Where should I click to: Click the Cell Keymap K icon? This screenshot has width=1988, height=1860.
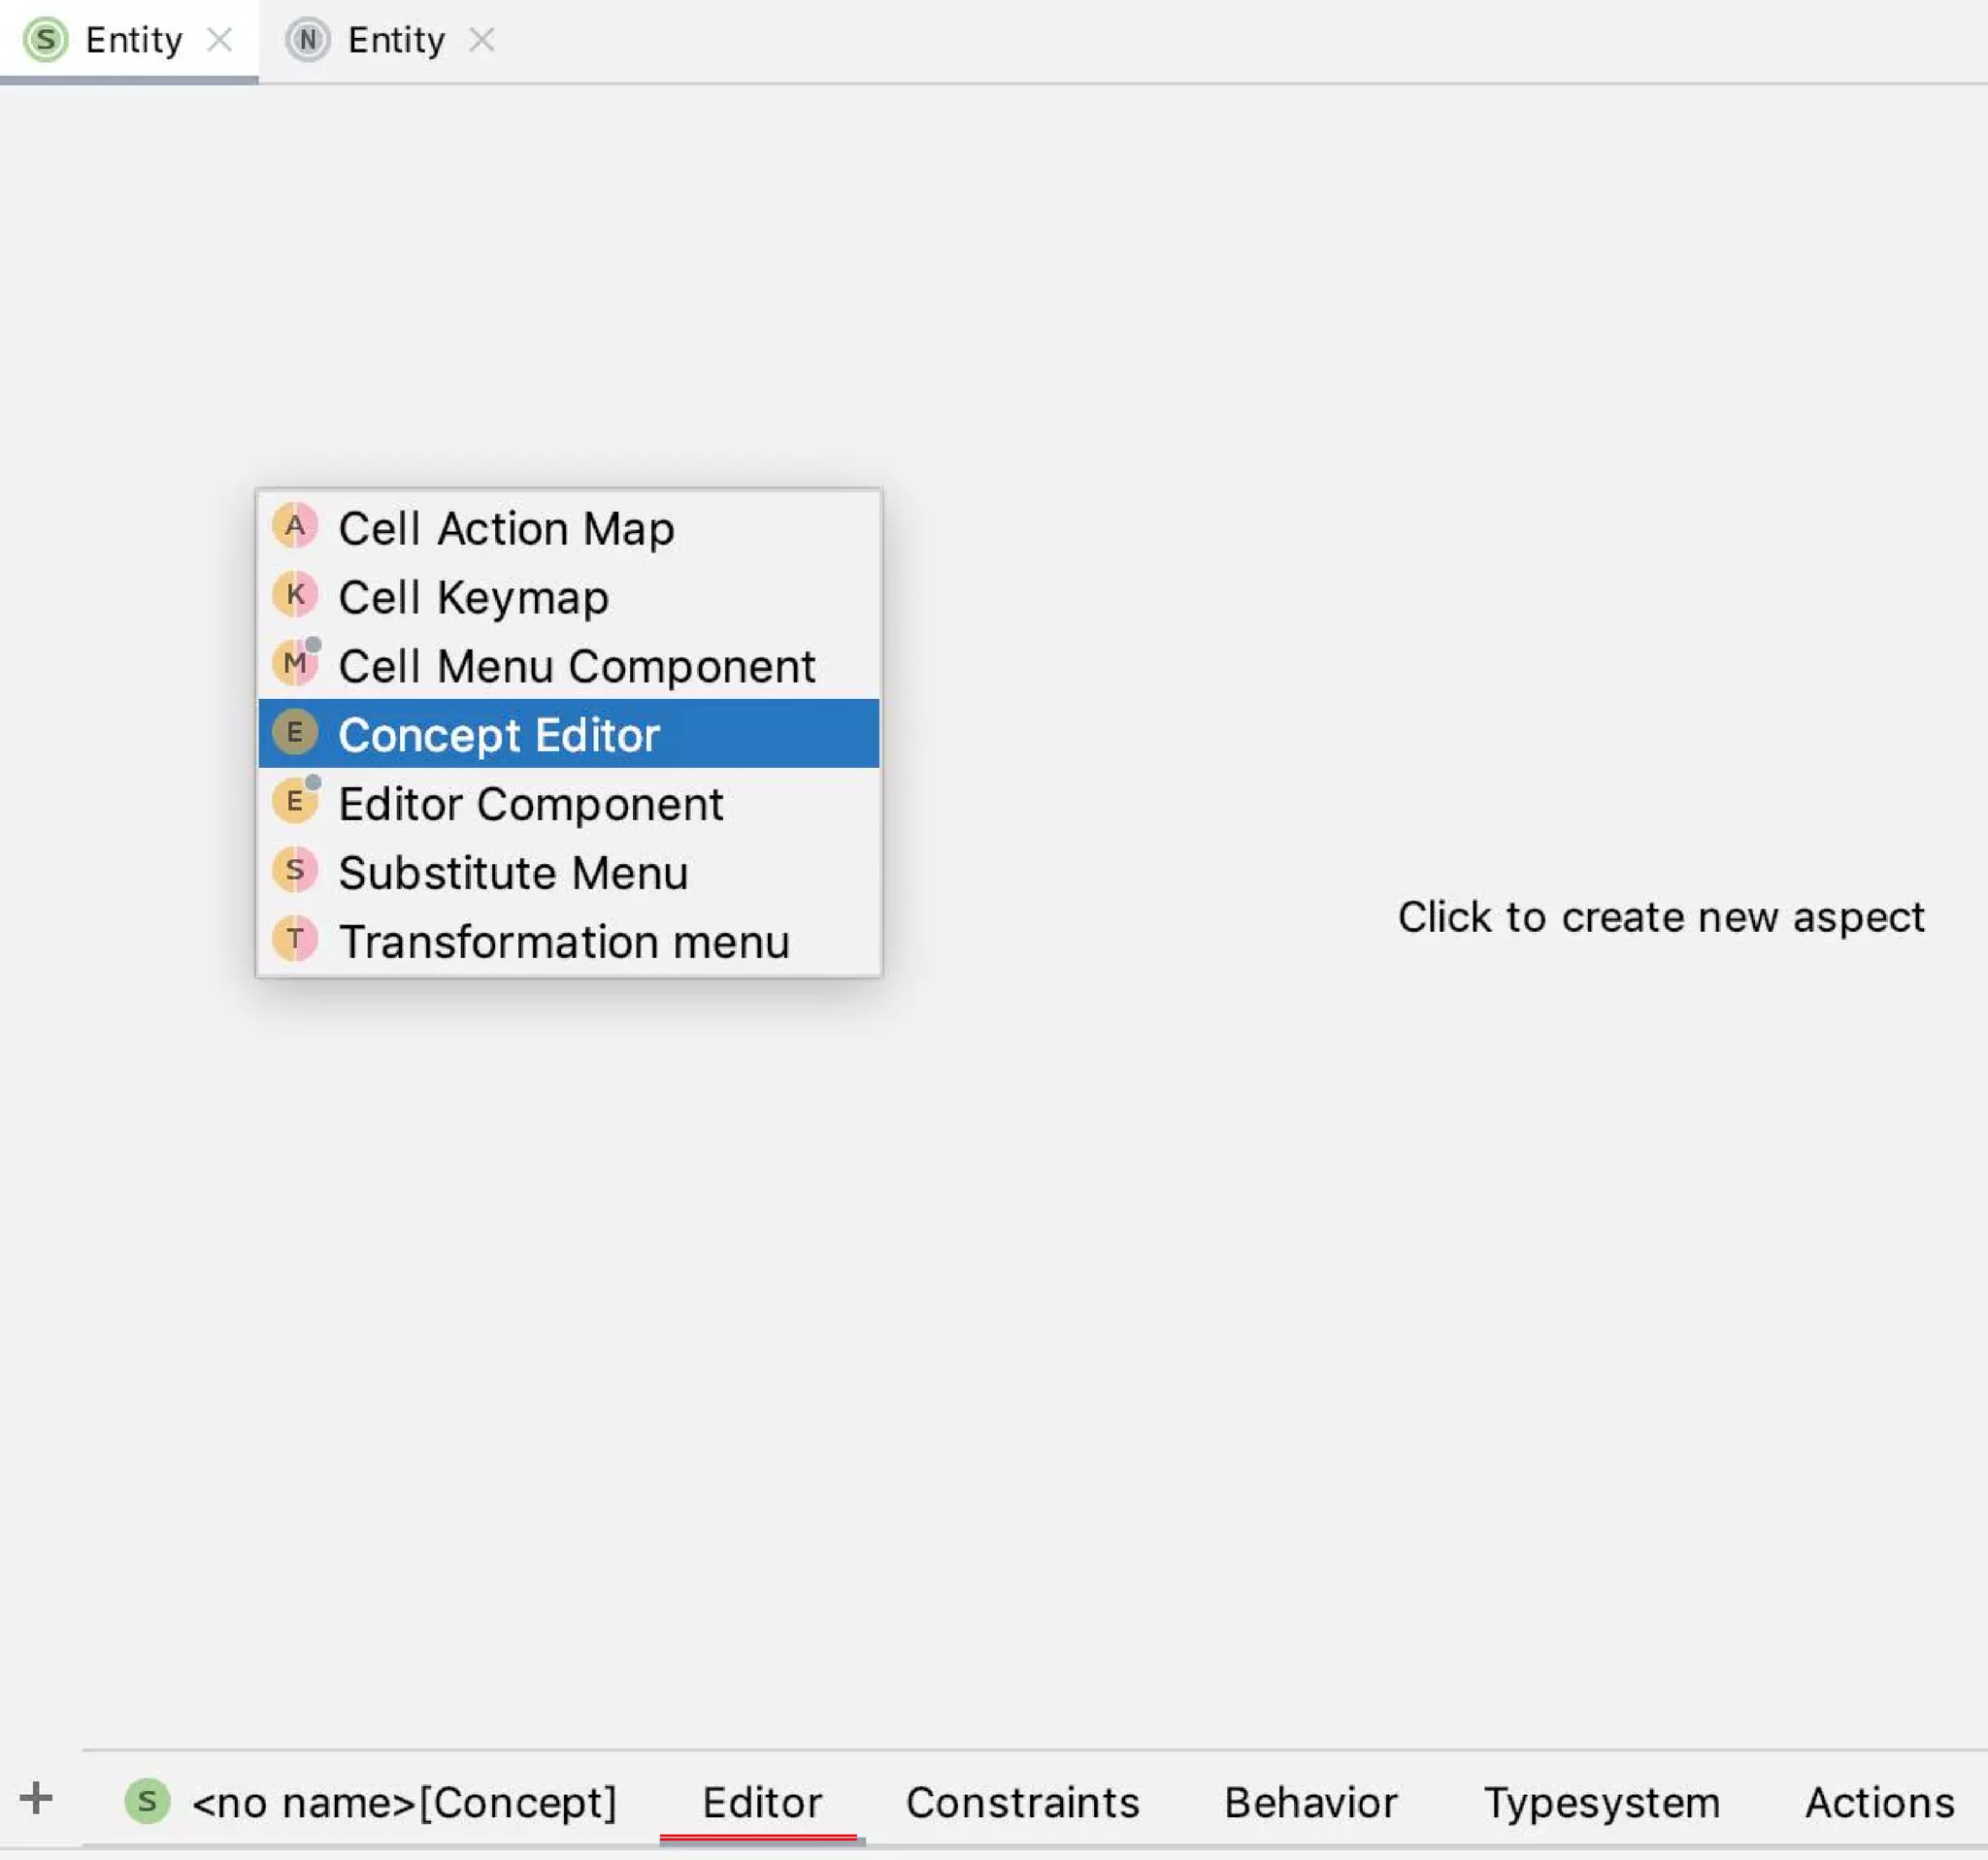pyautogui.click(x=294, y=596)
